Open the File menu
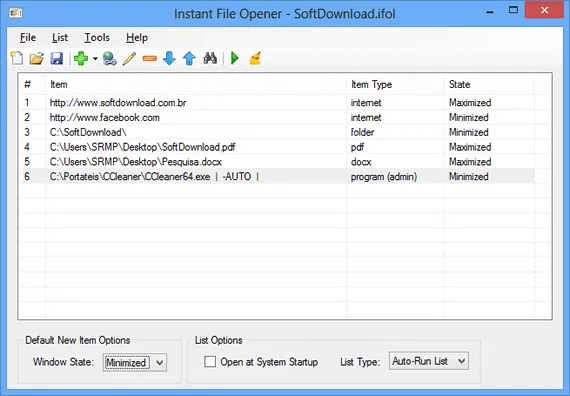Screen dimensions: 570x396 [28, 37]
